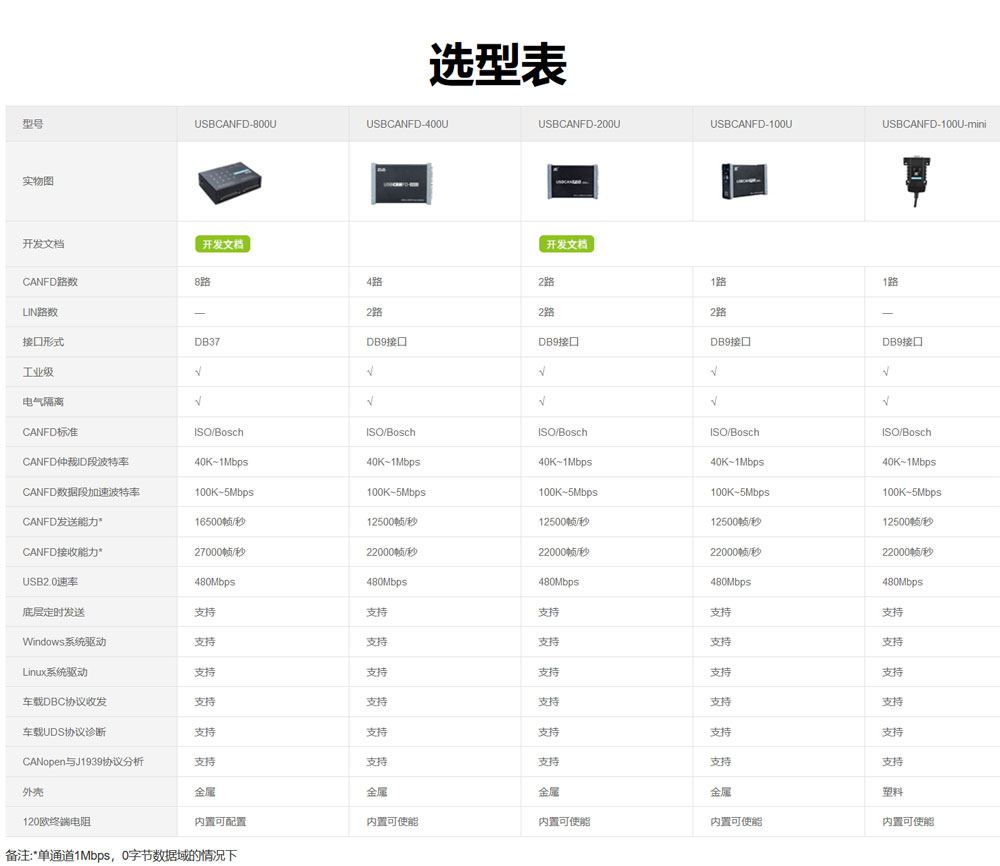
Task: Click 金属 shell cell for USBCANFD-800U
Action: (x=205, y=792)
